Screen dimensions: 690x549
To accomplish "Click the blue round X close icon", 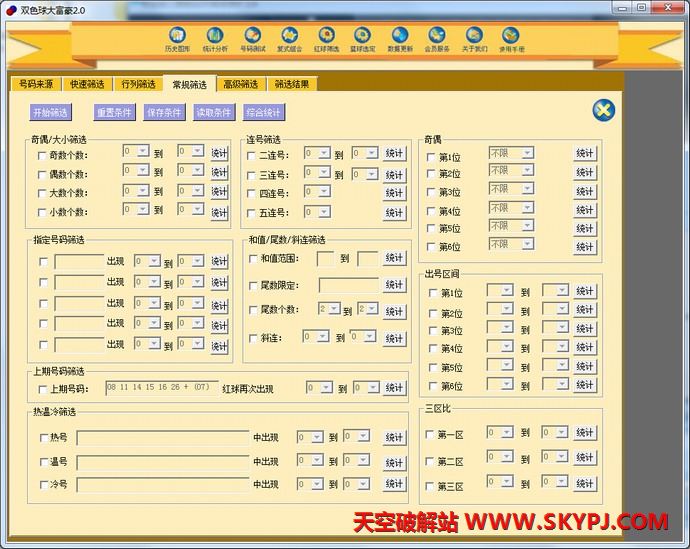I will 603,110.
